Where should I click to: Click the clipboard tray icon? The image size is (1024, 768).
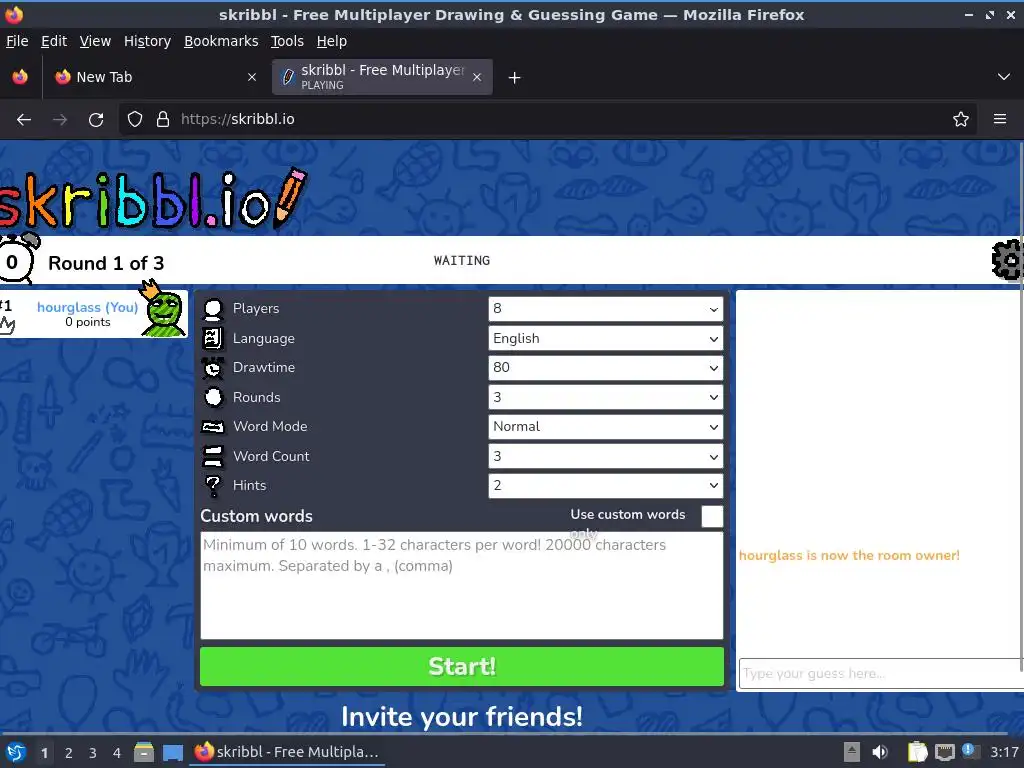[917, 752]
